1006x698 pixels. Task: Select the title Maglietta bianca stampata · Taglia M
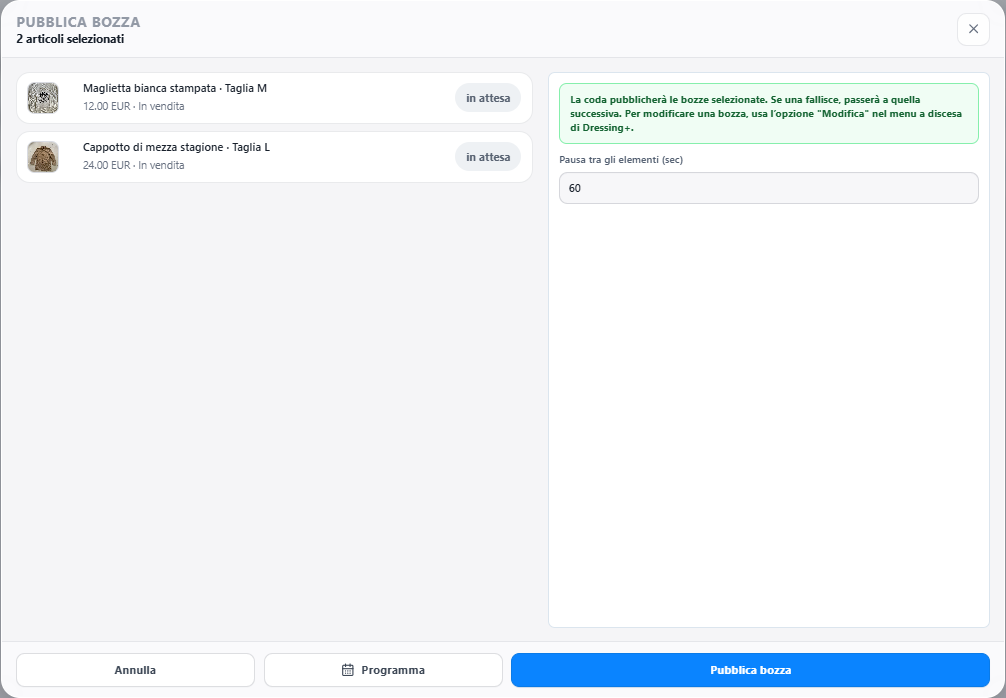click(x=175, y=88)
